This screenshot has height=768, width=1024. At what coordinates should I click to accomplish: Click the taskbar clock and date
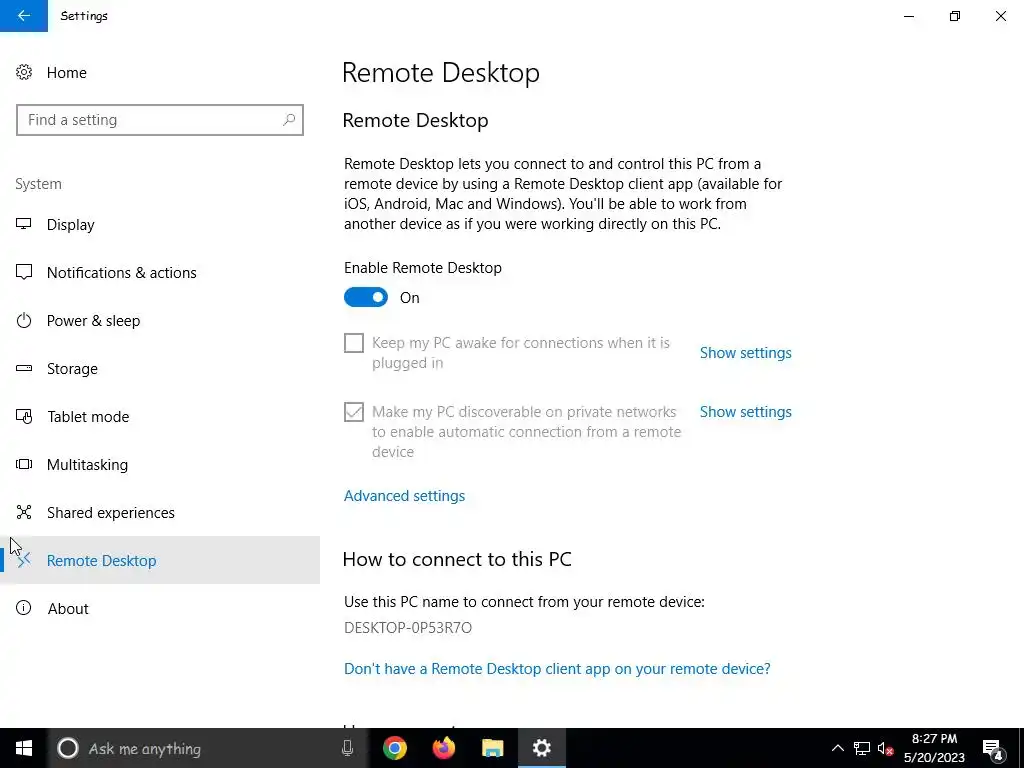click(x=934, y=748)
